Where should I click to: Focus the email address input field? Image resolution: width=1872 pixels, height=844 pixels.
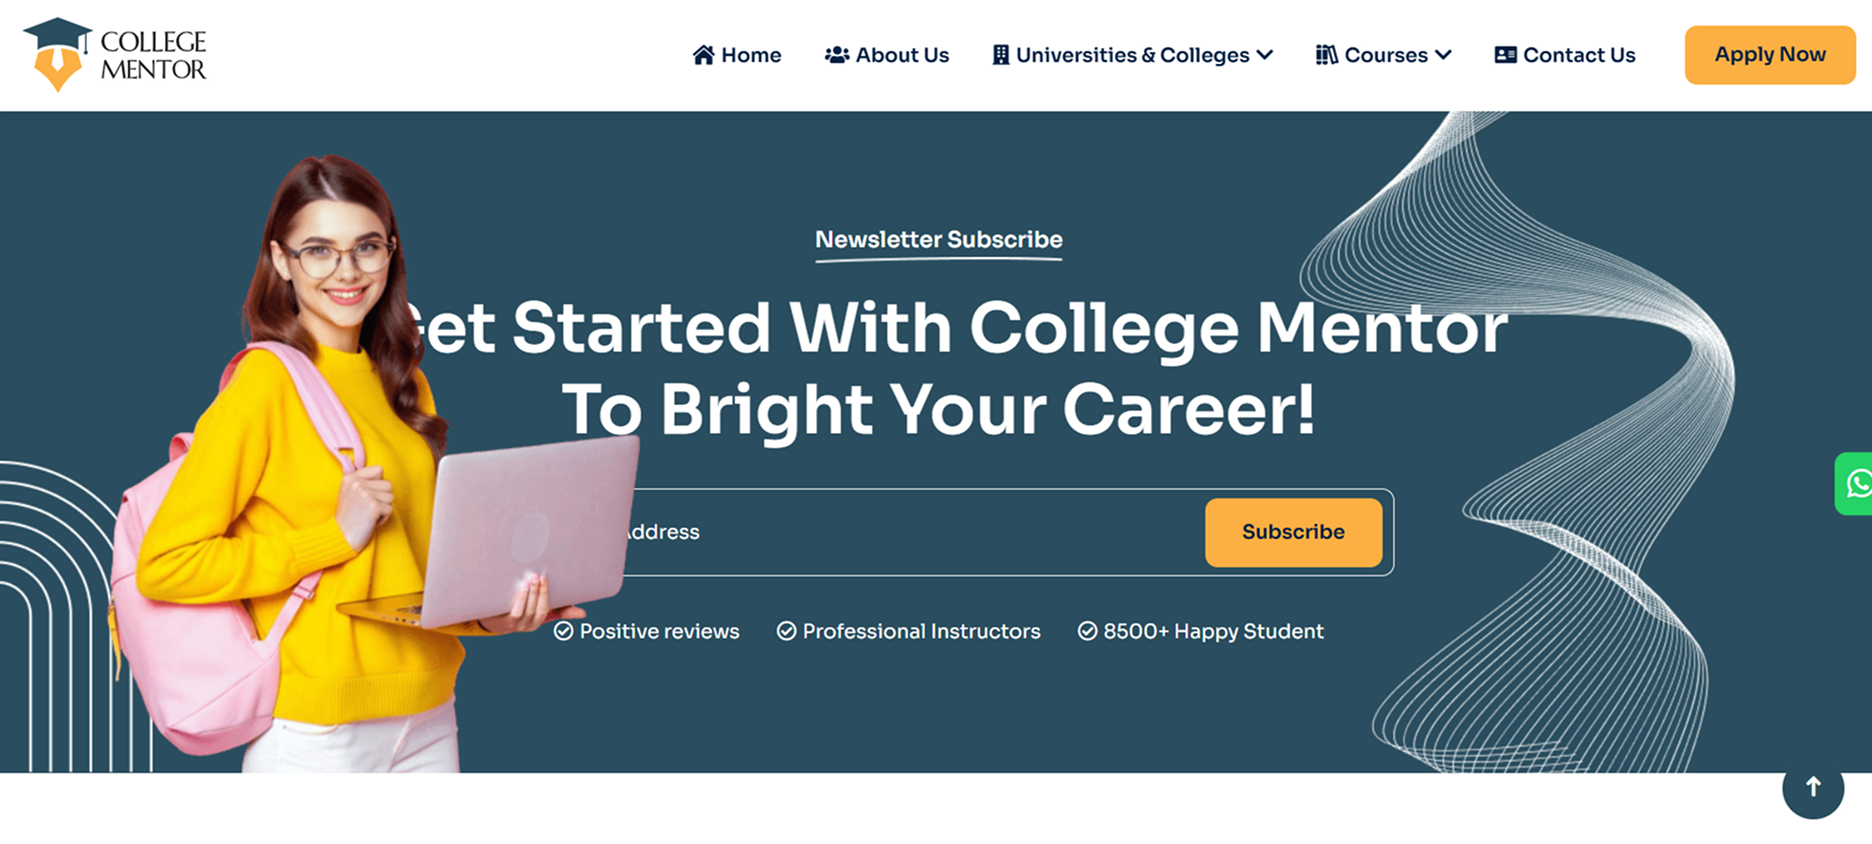pyautogui.click(x=900, y=532)
